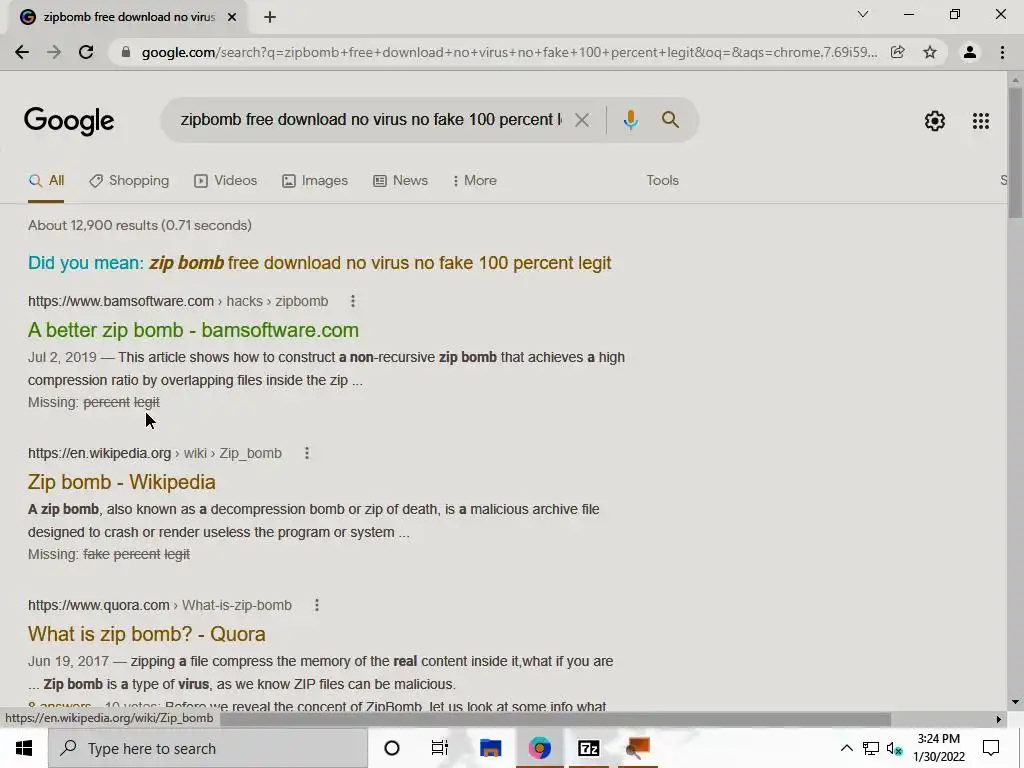Click the Google logo
1024x768 pixels.
click(x=69, y=121)
